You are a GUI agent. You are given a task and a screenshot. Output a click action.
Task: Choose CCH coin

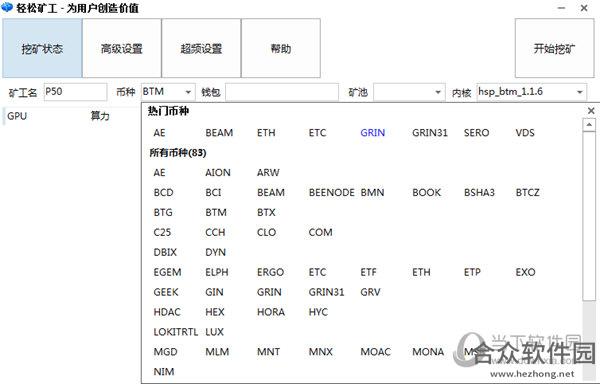(215, 232)
